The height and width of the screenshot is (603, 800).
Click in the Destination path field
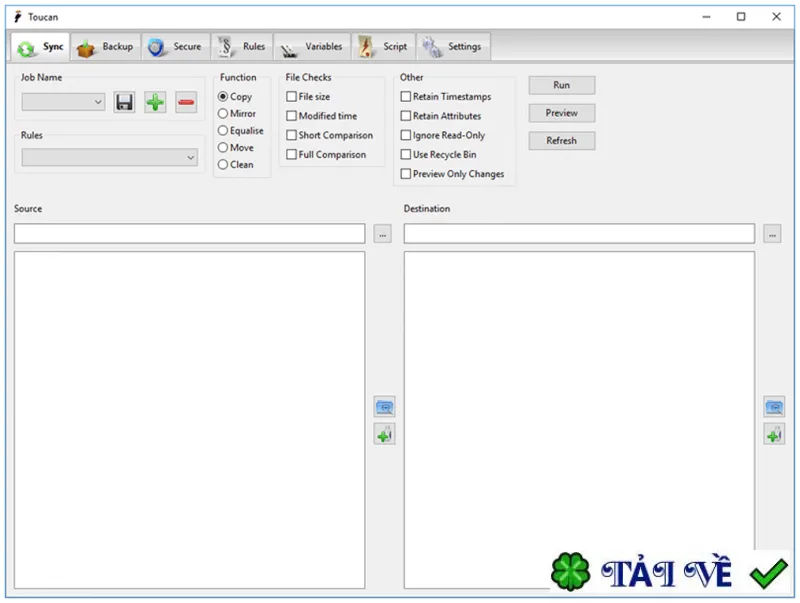tap(579, 234)
